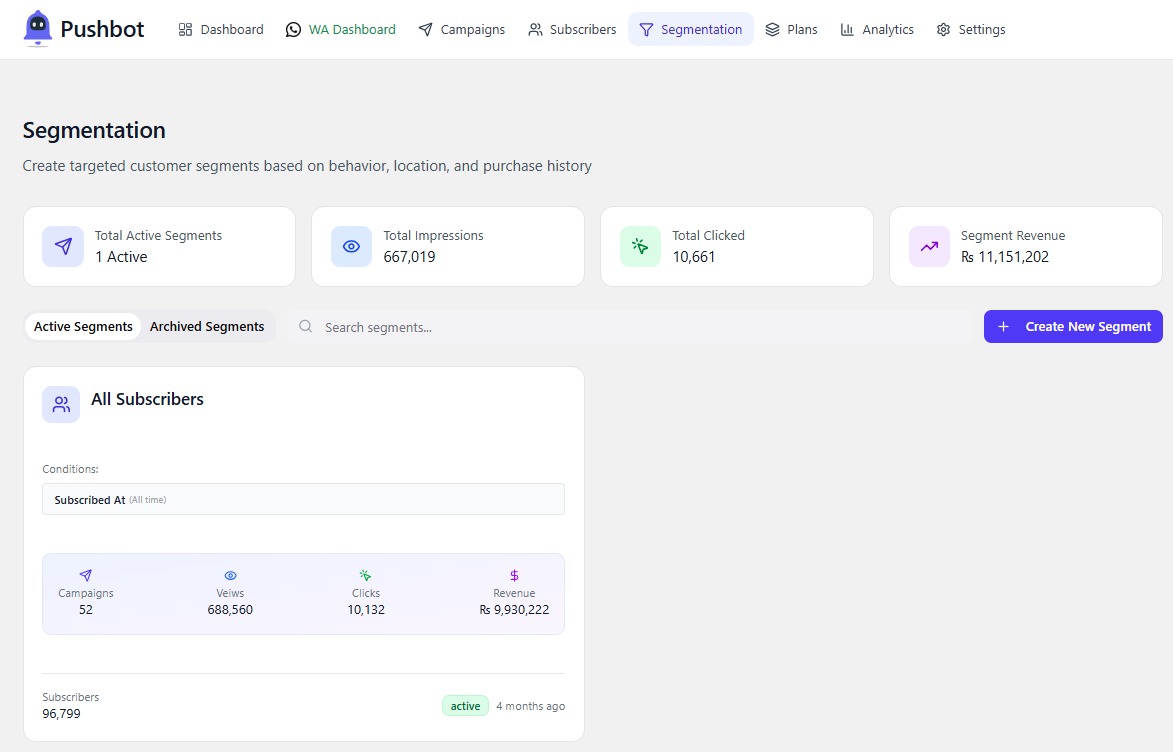Viewport: 1173px width, 752px height.
Task: Click the eye icon in Total Impressions card
Action: [x=352, y=246]
